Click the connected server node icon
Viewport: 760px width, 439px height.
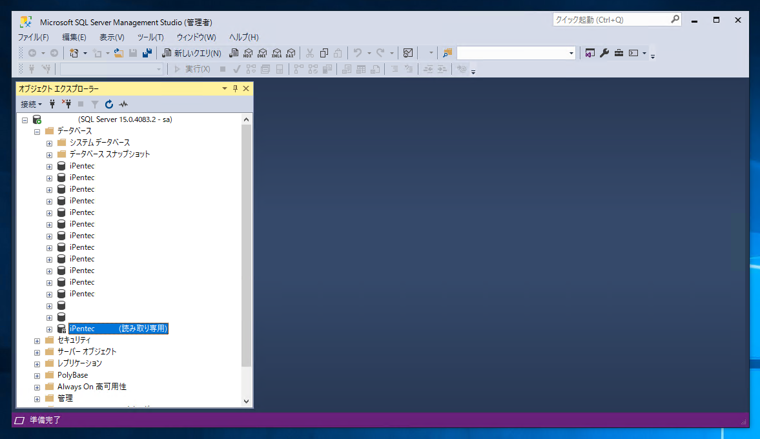(x=37, y=119)
